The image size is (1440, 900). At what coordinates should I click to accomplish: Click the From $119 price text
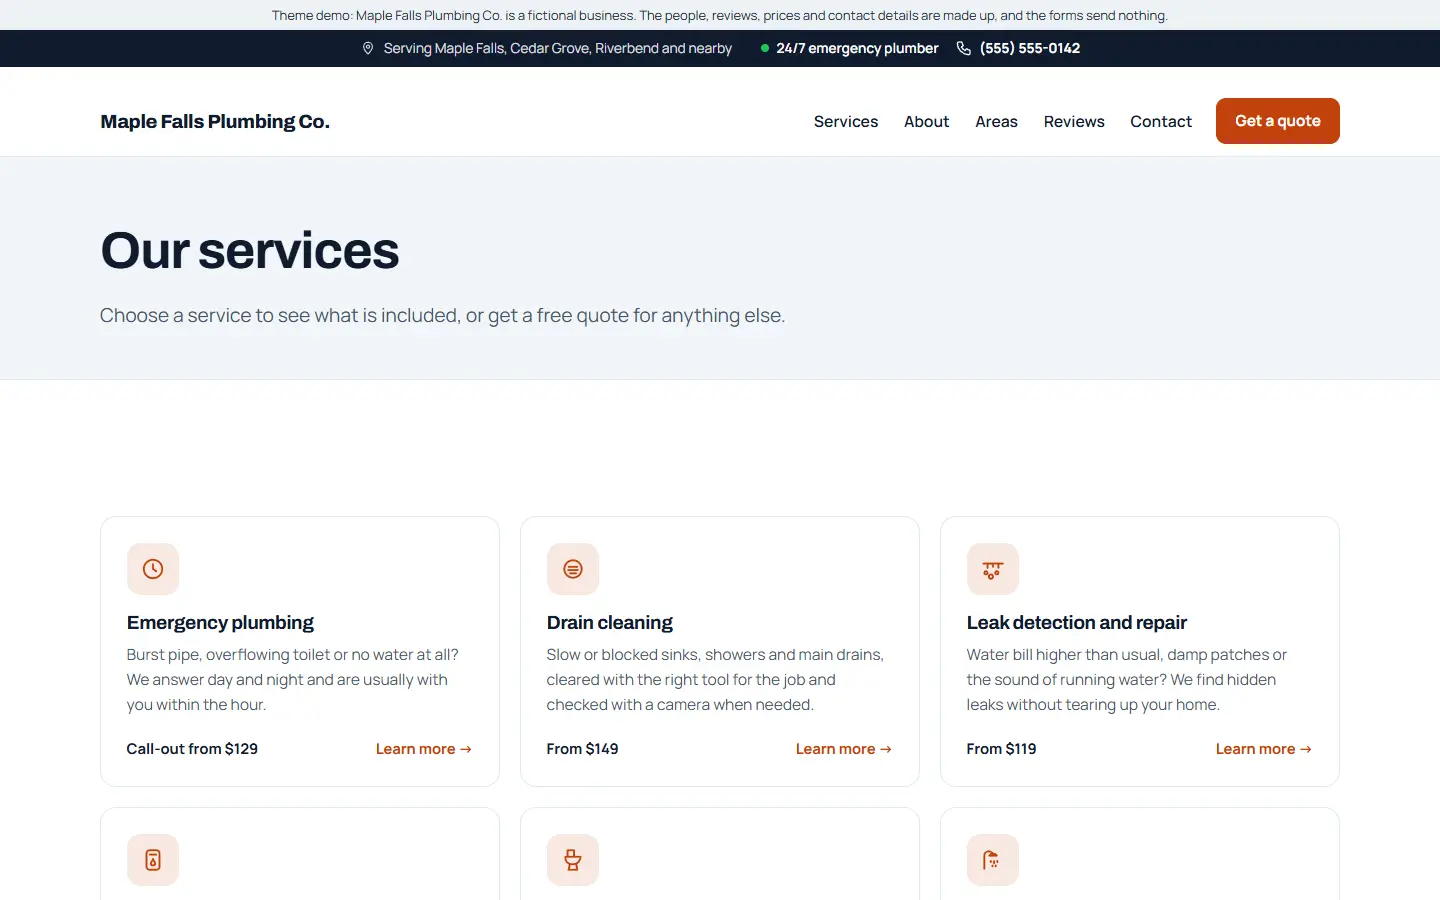pyautogui.click(x=1002, y=749)
